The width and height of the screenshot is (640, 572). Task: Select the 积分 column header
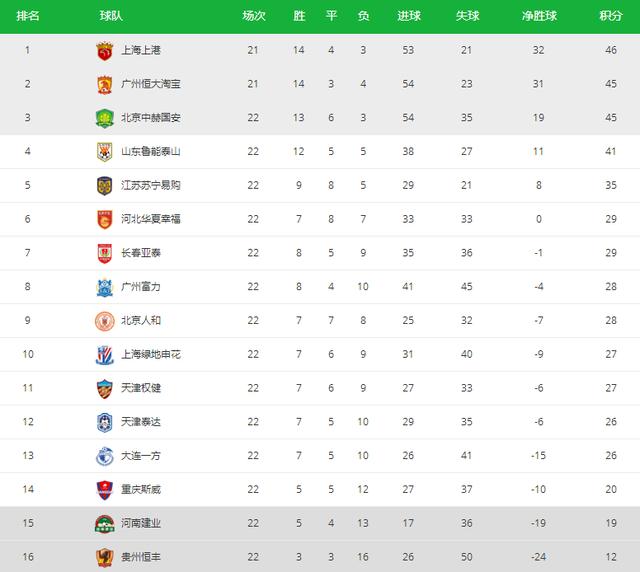(x=611, y=16)
